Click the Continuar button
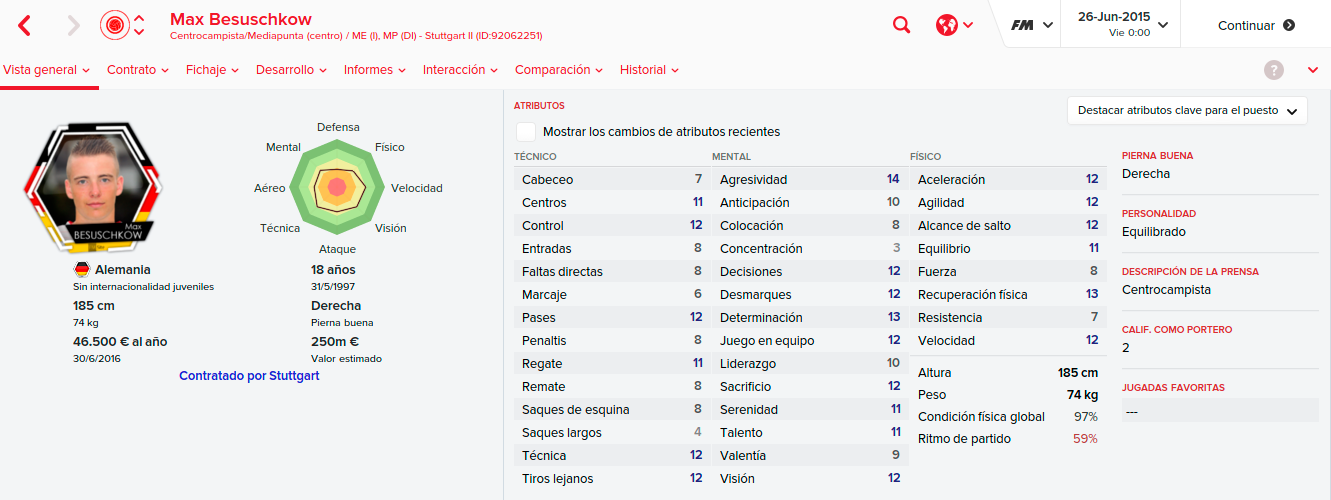The image size is (1331, 500). [x=1256, y=26]
